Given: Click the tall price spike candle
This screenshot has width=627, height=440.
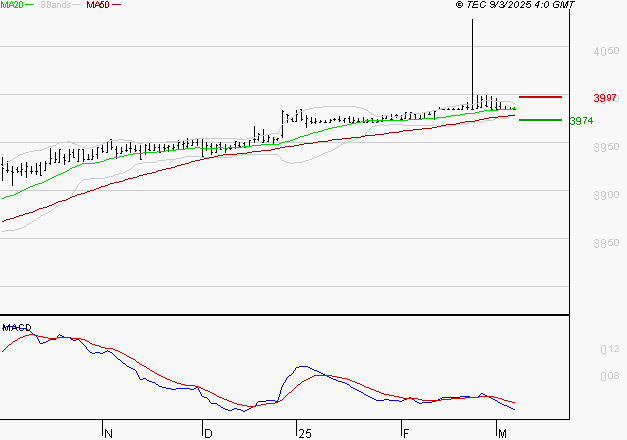Looking at the screenshot, I should (471, 60).
